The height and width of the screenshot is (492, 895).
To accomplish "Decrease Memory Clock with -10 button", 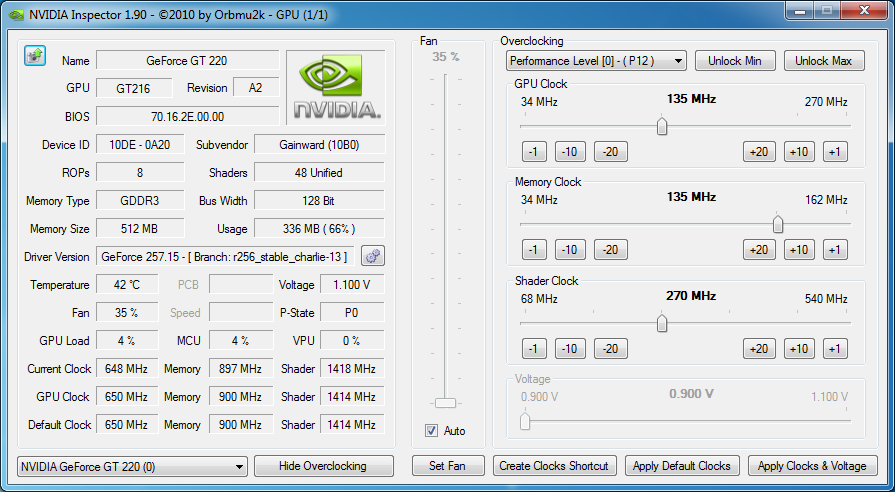I will 570,250.
